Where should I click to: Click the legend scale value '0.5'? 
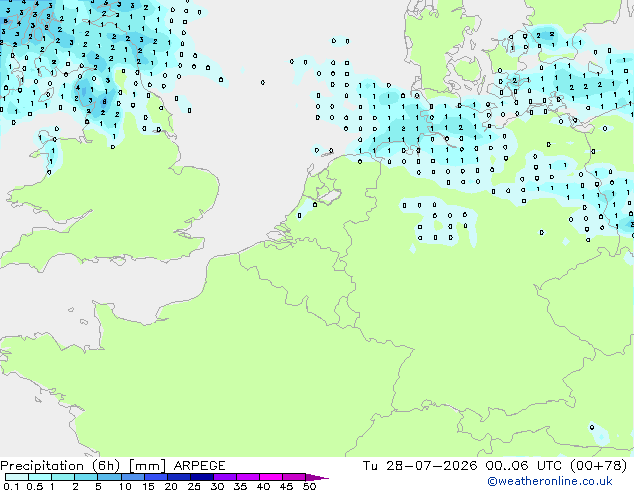pyautogui.click(x=35, y=486)
